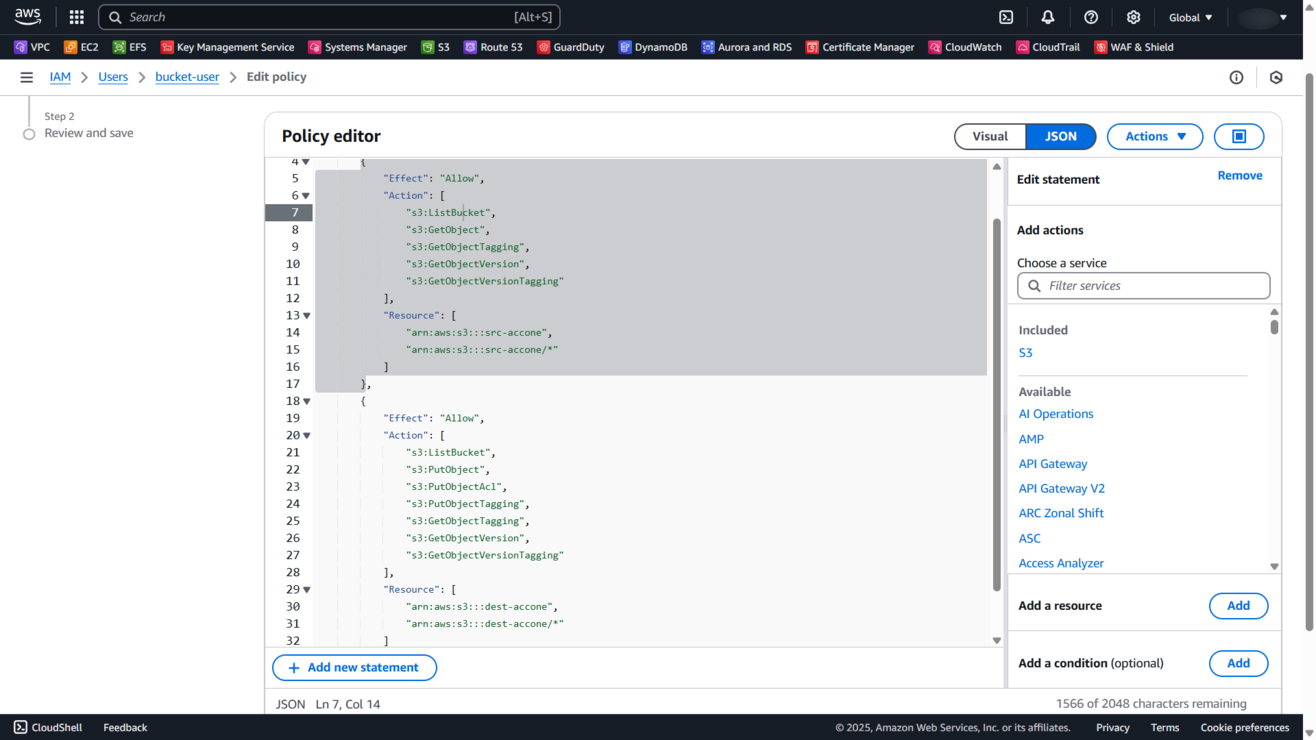
Task: Open Privacy footer link
Action: 1112,727
